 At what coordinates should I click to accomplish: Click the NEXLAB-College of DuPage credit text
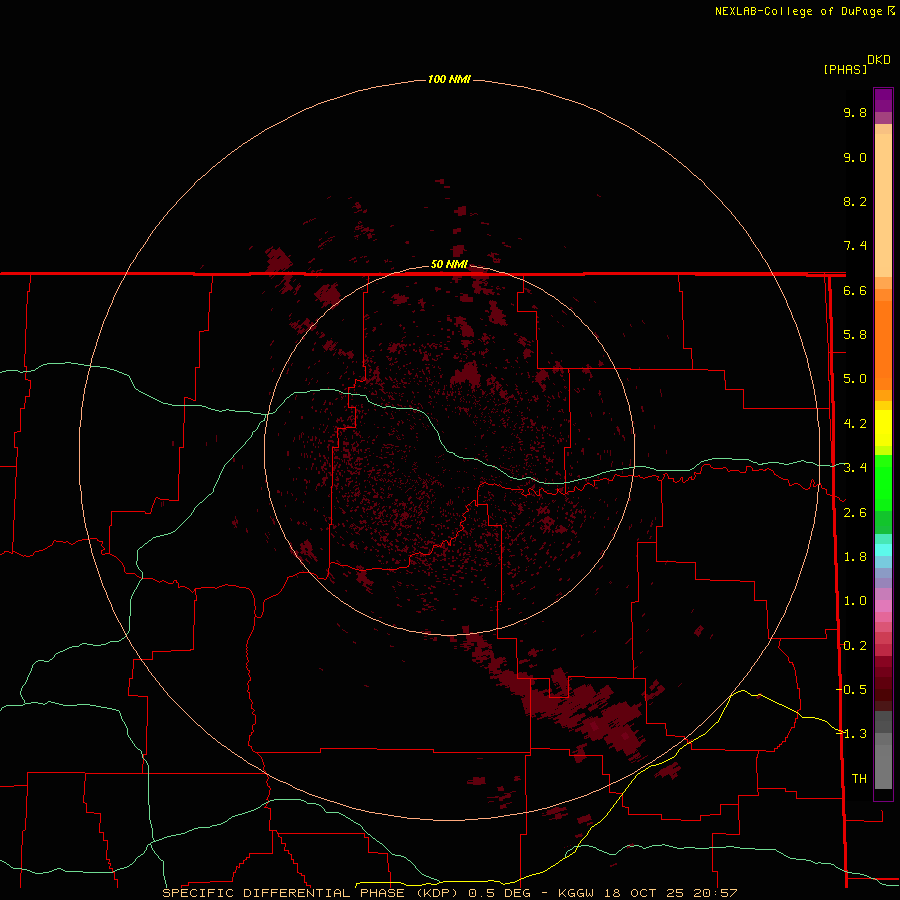click(798, 11)
